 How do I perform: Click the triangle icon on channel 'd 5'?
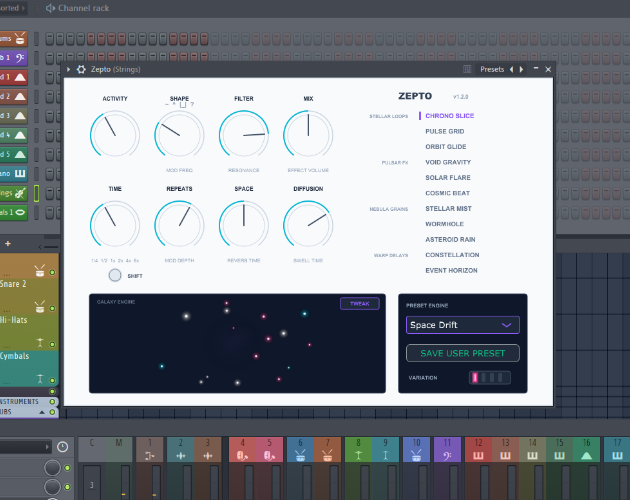20,154
